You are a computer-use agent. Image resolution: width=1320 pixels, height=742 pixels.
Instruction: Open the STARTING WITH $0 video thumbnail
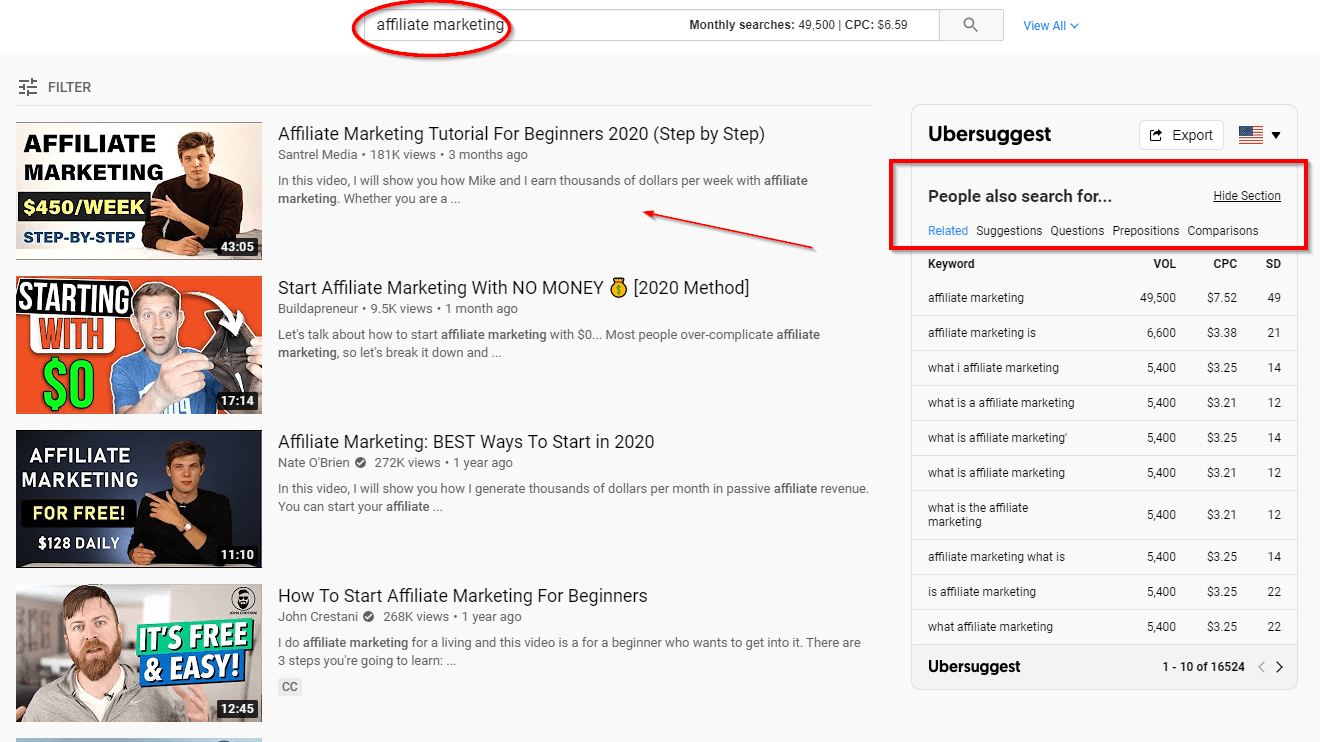pos(139,345)
